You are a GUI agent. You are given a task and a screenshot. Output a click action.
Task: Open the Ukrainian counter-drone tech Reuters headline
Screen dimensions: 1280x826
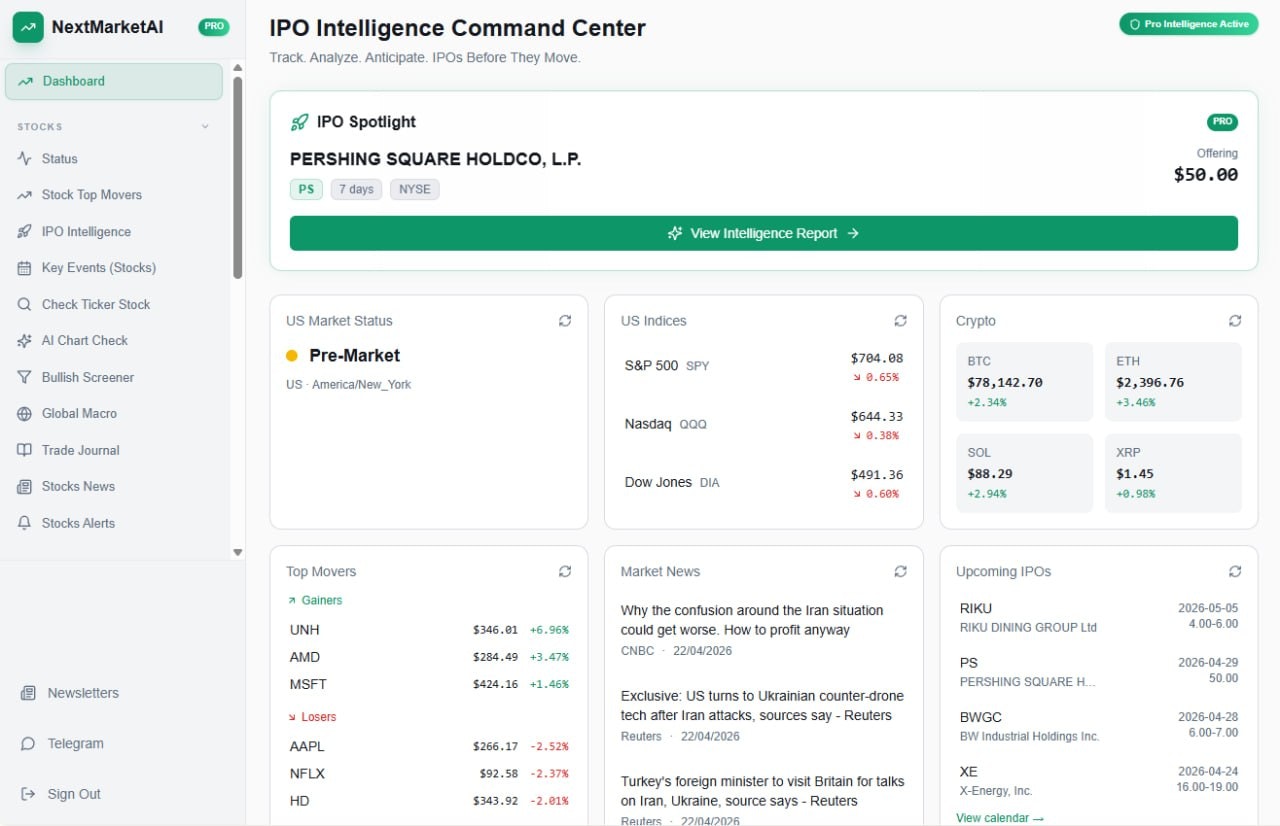[762, 706]
